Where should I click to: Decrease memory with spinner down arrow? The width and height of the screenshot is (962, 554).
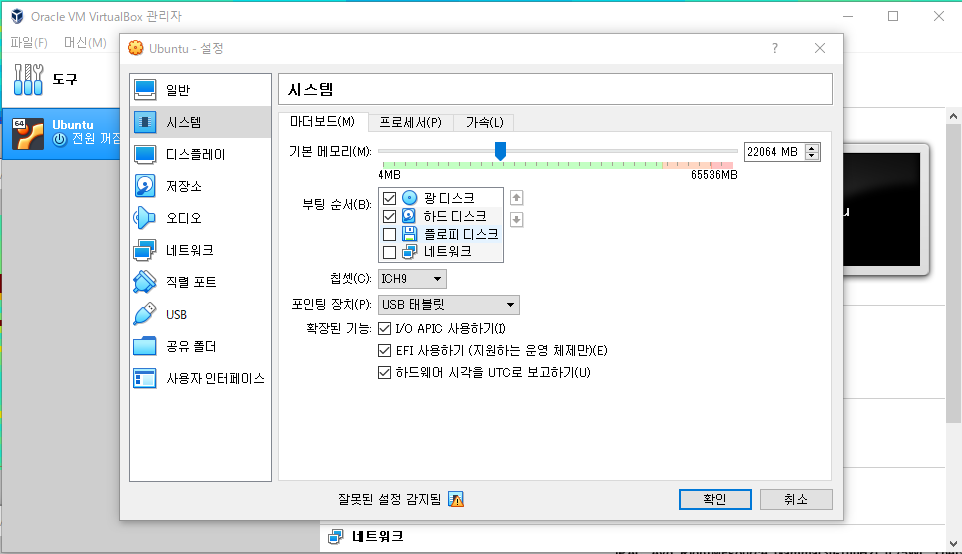pos(812,155)
